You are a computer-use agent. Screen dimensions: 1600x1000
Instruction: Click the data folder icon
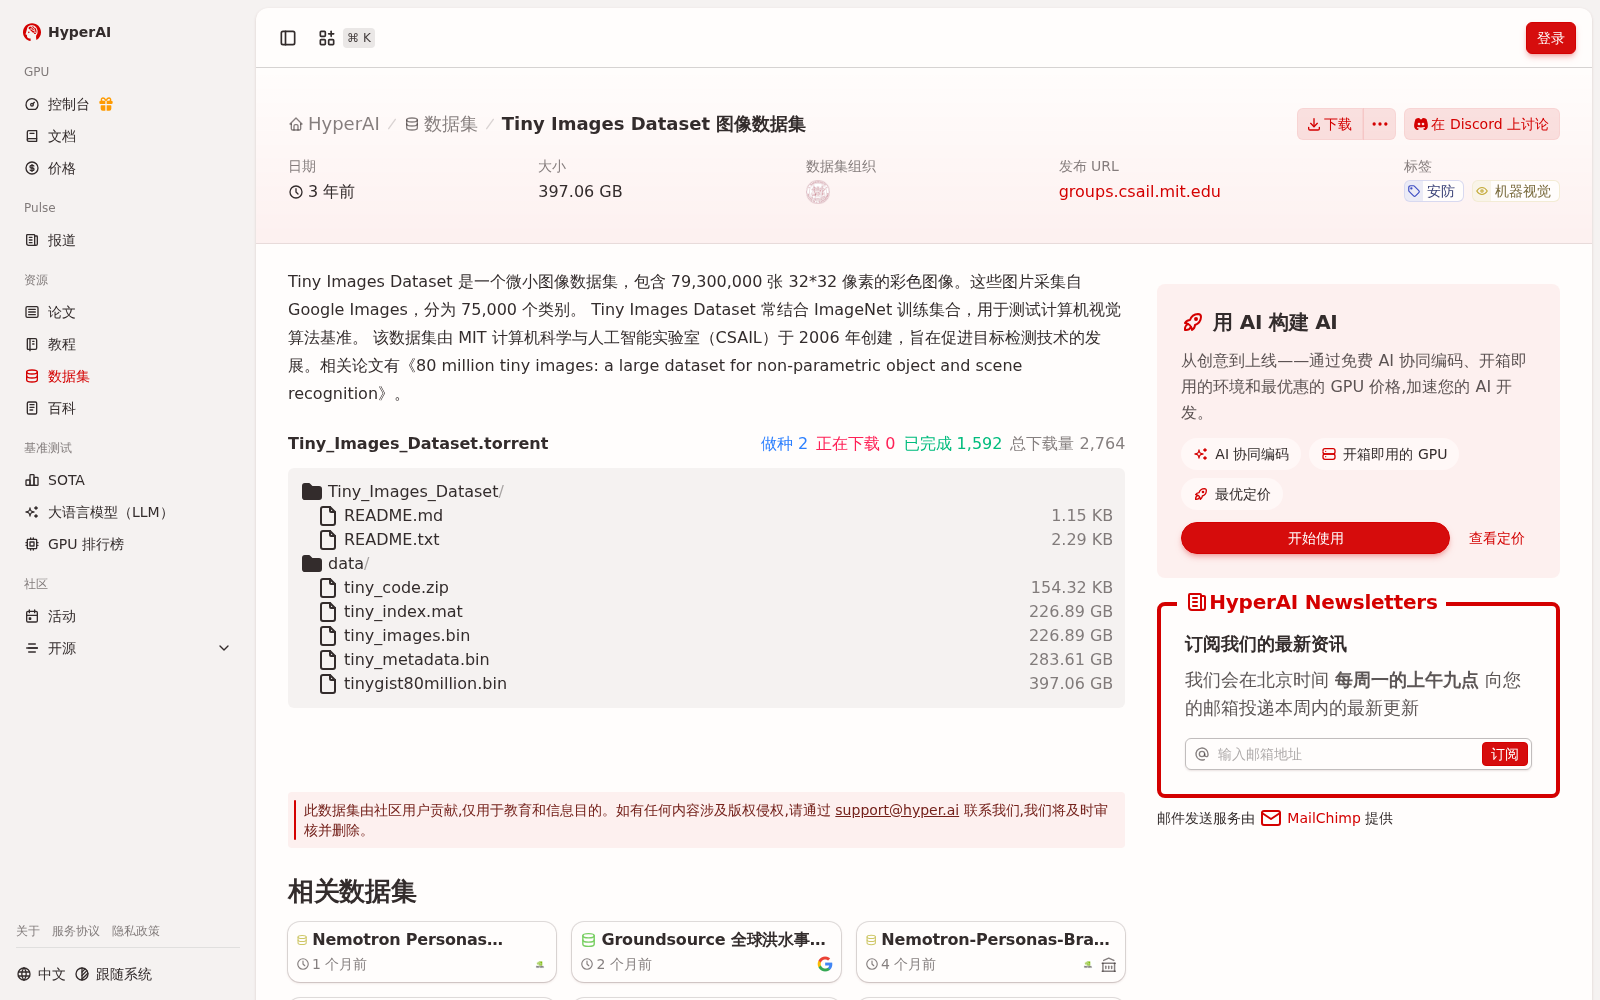tap(312, 563)
